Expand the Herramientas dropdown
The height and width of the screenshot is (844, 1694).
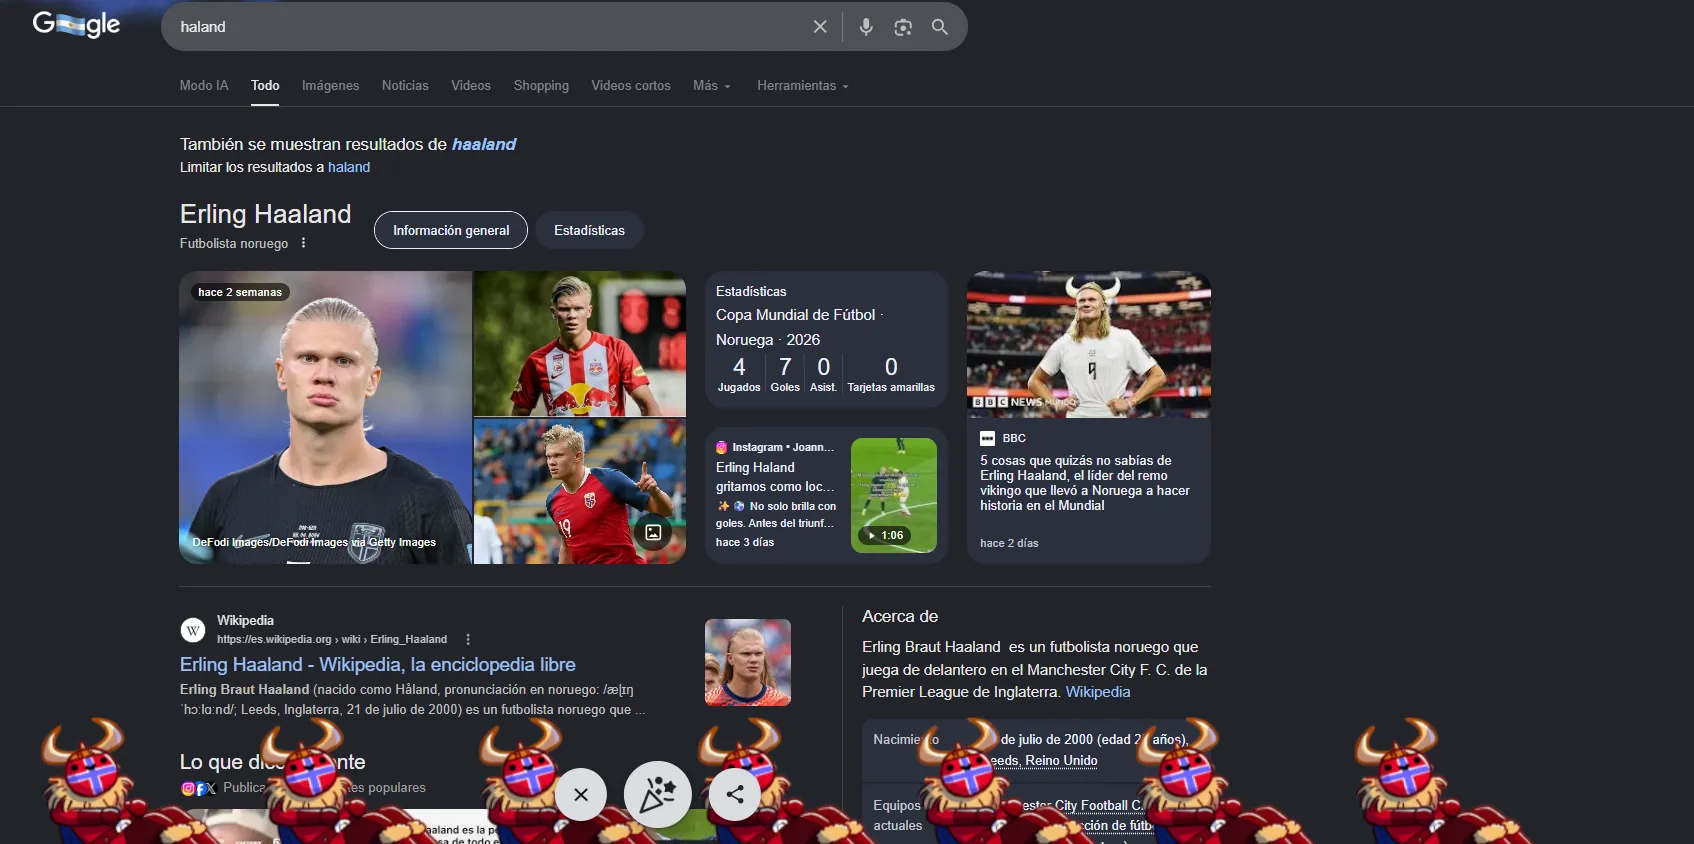(803, 85)
